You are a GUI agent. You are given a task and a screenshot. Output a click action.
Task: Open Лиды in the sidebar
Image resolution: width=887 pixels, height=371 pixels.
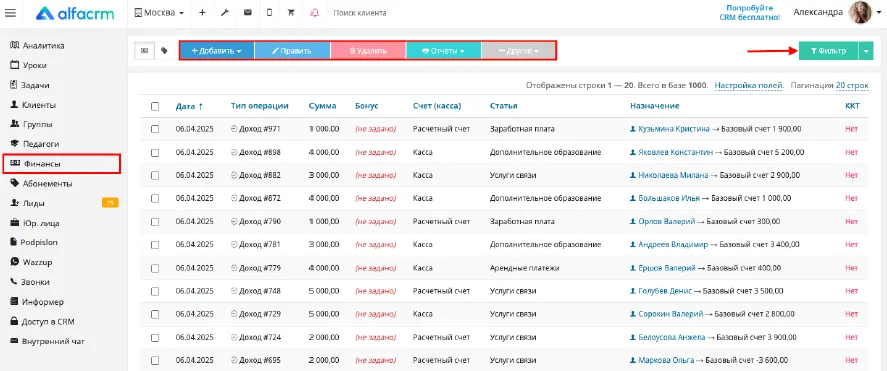pos(28,203)
